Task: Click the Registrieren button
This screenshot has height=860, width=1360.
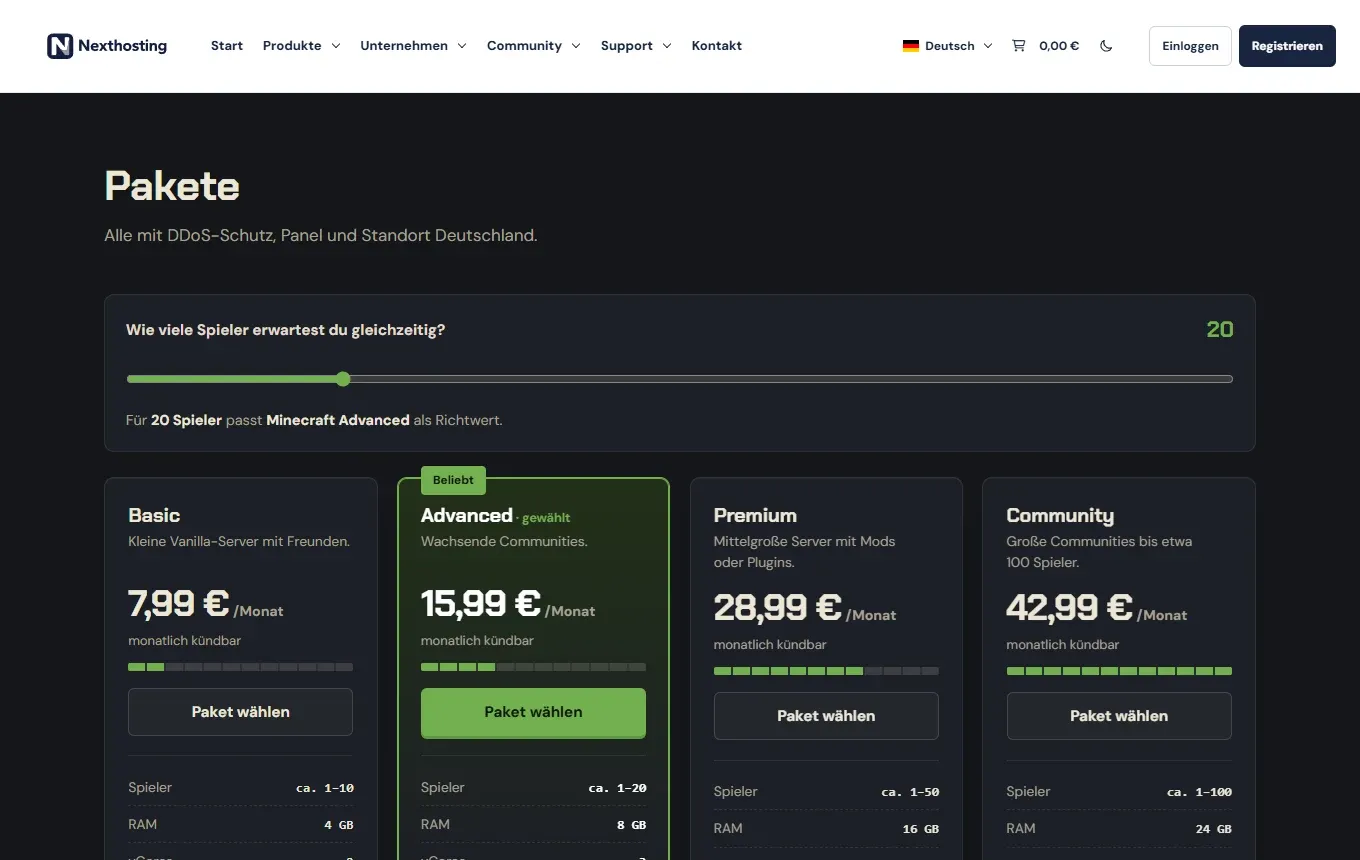Action: (1287, 46)
